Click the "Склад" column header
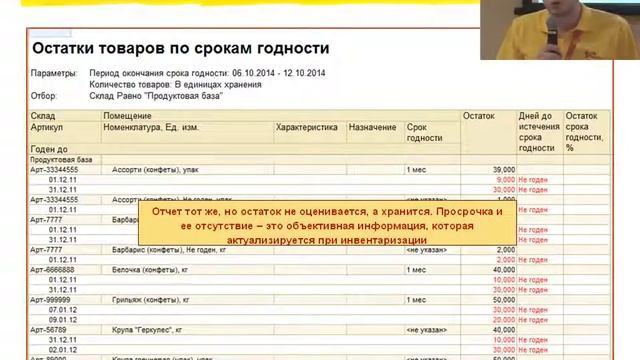The image size is (640, 360). tap(43, 116)
